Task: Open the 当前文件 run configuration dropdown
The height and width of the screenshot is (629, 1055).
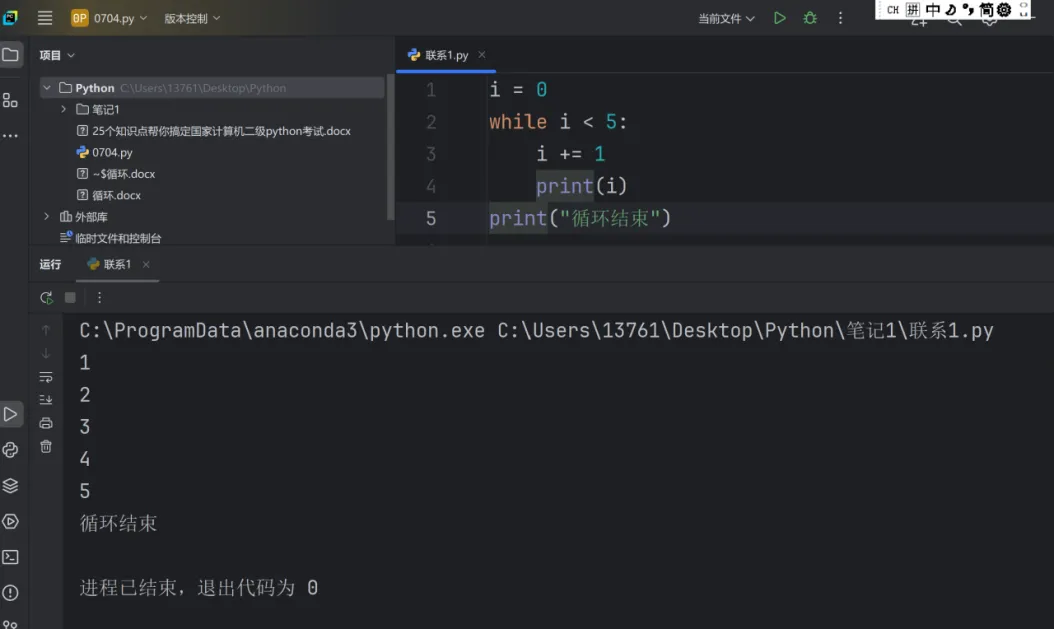Action: [726, 19]
